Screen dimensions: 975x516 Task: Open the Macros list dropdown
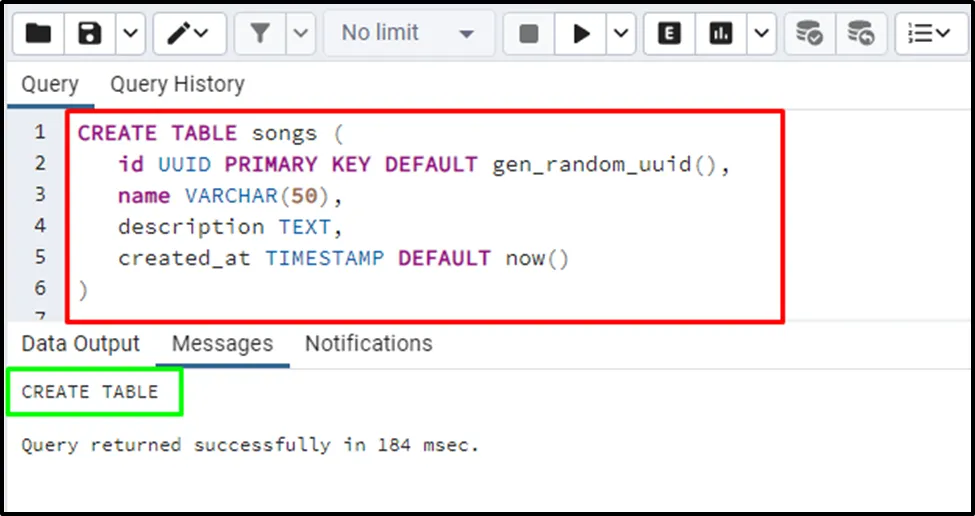(930, 34)
